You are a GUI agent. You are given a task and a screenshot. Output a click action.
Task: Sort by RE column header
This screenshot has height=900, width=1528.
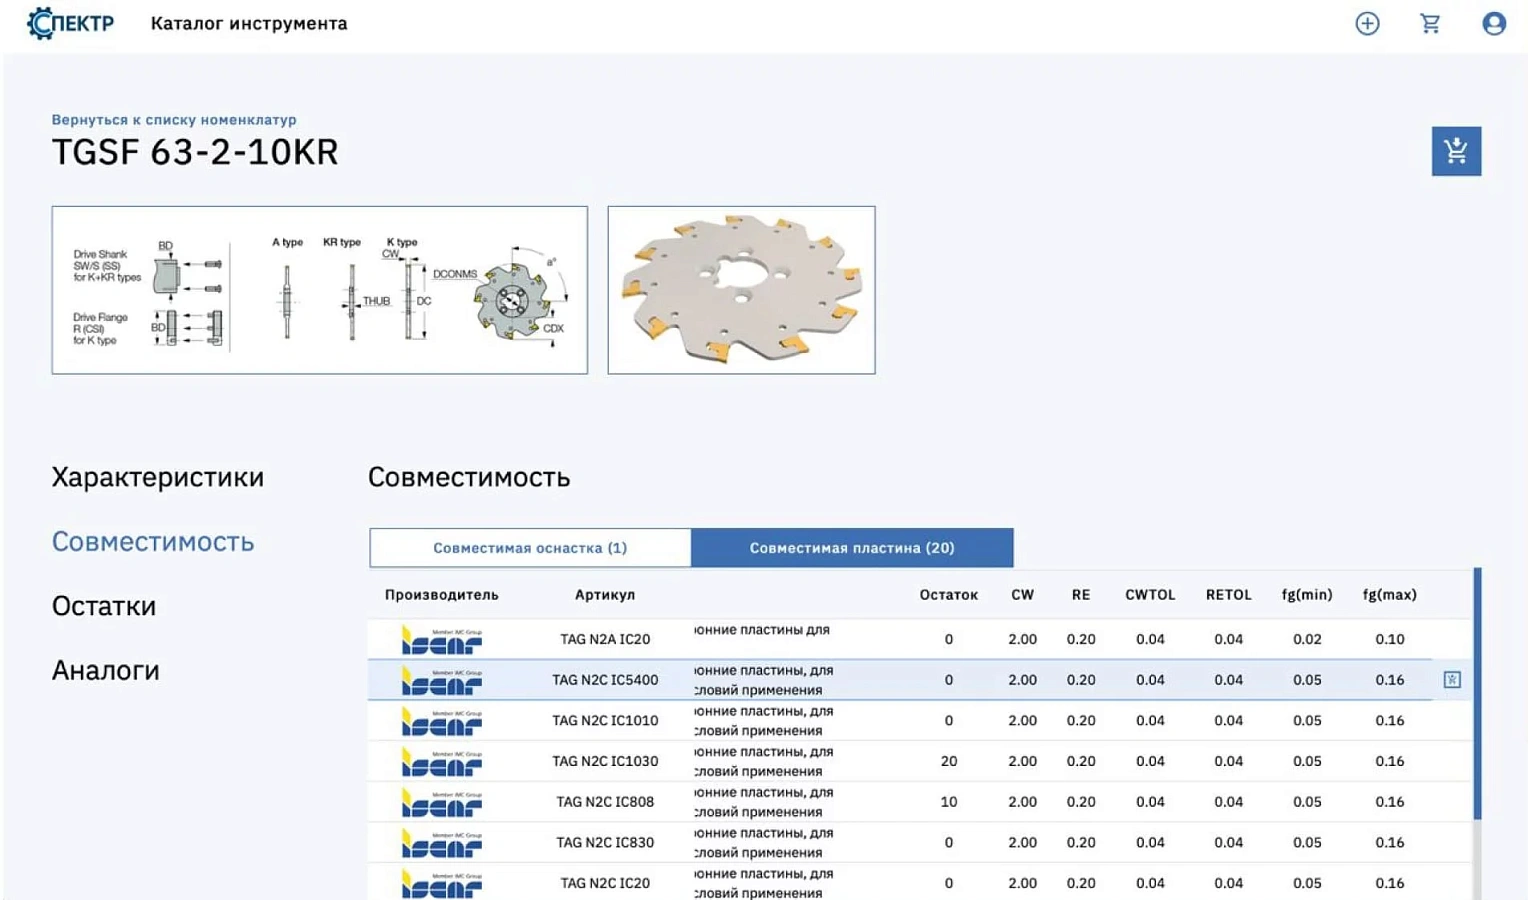[1081, 594]
